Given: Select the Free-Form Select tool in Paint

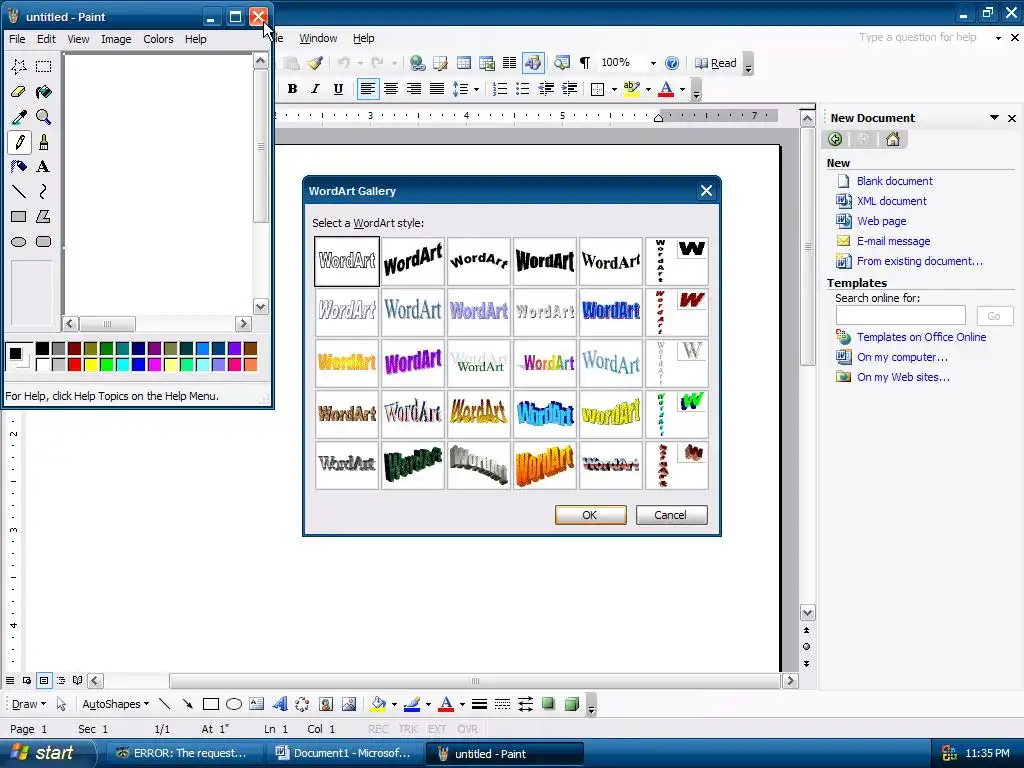Looking at the screenshot, I should click(x=18, y=67).
